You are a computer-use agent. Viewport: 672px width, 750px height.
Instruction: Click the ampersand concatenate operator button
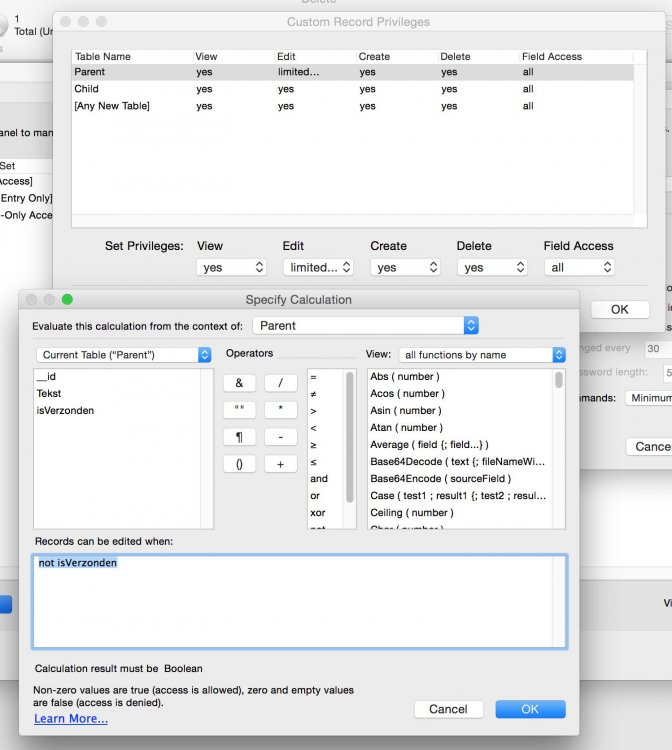pyautogui.click(x=239, y=383)
